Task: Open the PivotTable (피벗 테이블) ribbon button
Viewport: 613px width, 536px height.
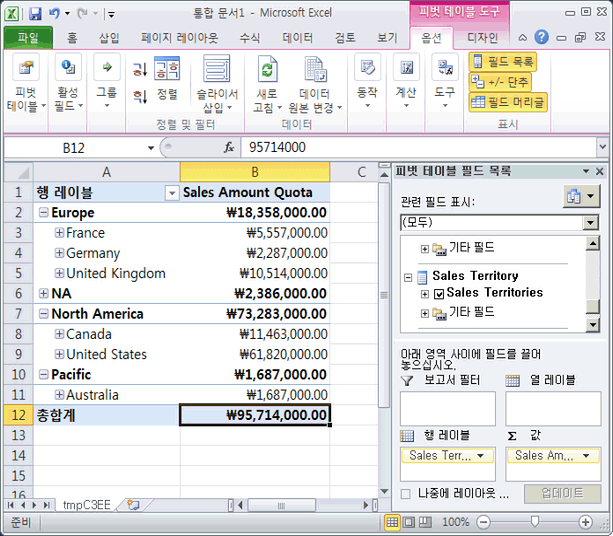Action: (x=26, y=83)
